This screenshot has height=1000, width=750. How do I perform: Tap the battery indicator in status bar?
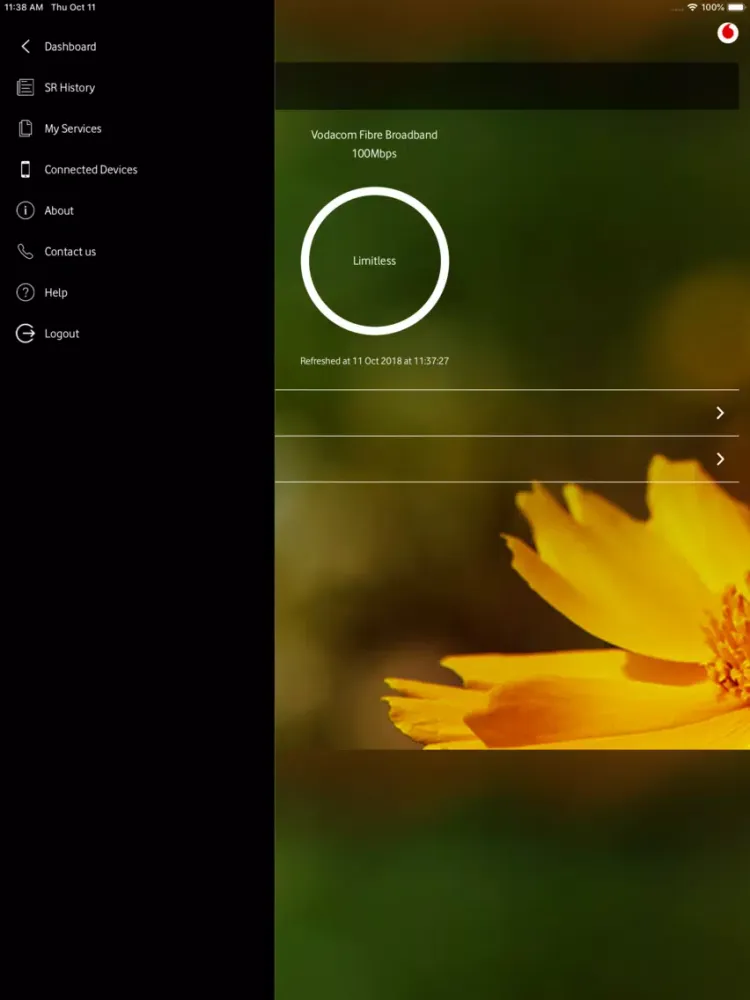736,7
